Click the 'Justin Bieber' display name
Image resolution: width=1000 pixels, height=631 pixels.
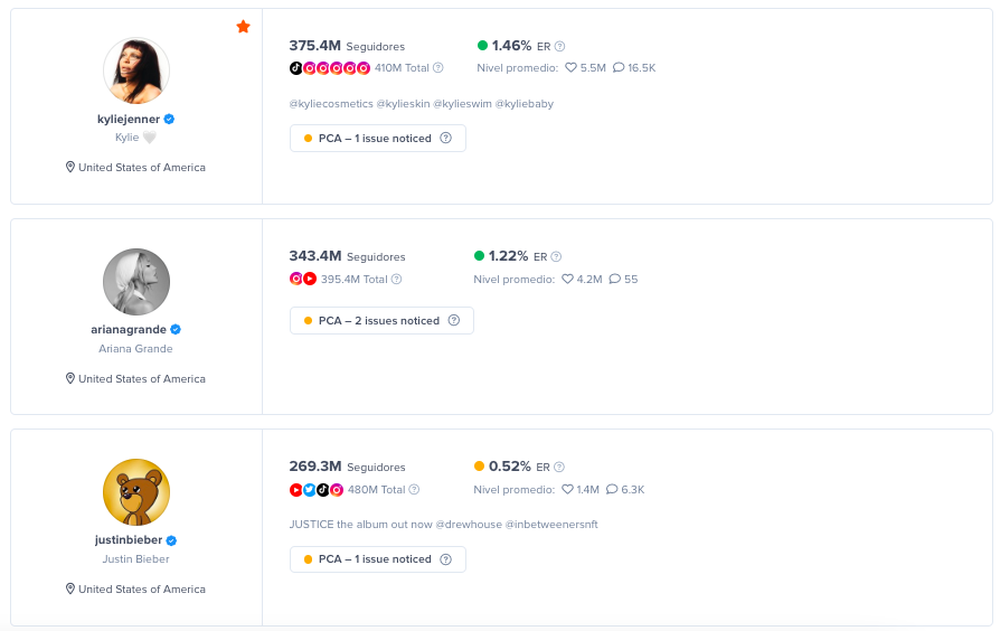pos(136,559)
